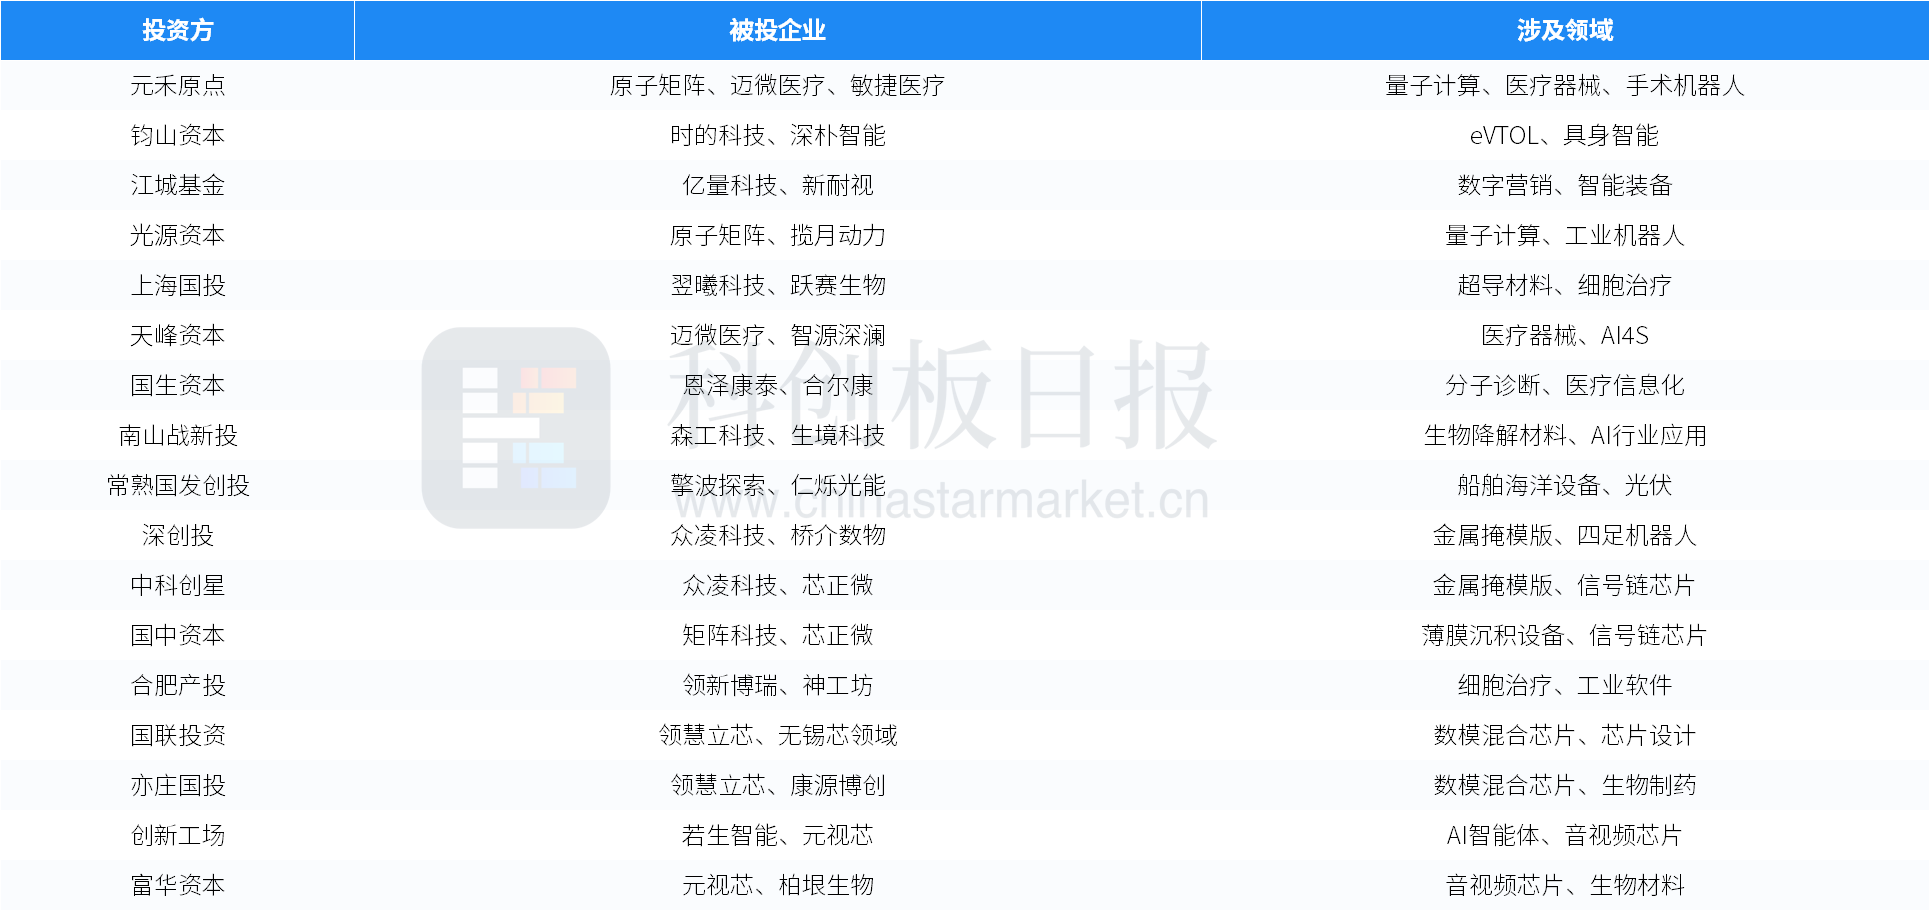The image size is (1929, 911).
Task: Click the cell 迈微医疗、智源深澜
Action: tap(778, 335)
